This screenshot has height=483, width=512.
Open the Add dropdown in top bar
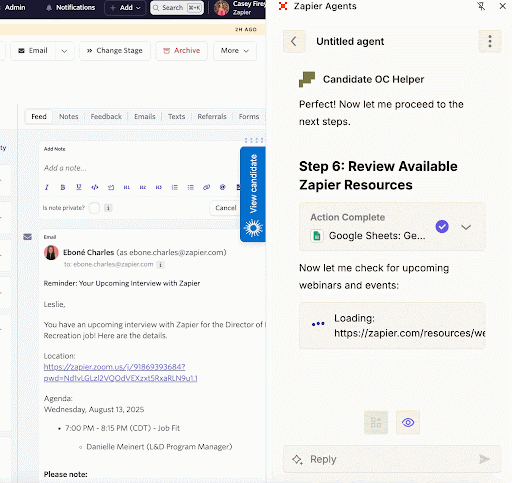[125, 8]
